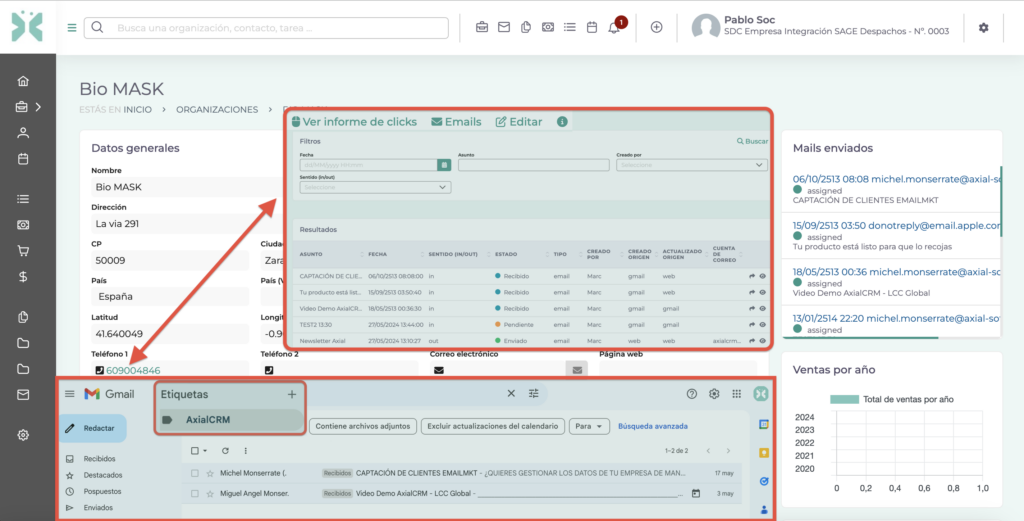Open the shopping cart icon in sidebar
Screen dimensions: 1024x521
[23, 251]
